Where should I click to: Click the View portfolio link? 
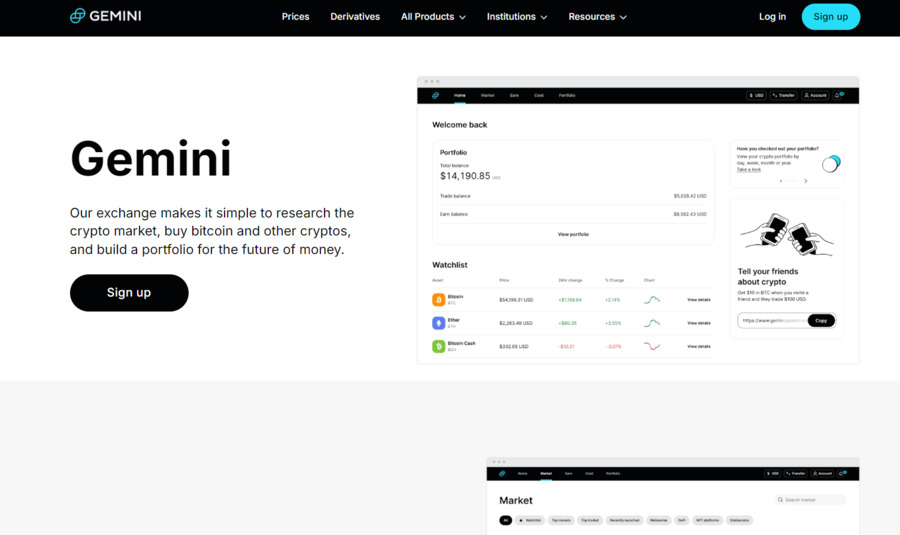[573, 234]
